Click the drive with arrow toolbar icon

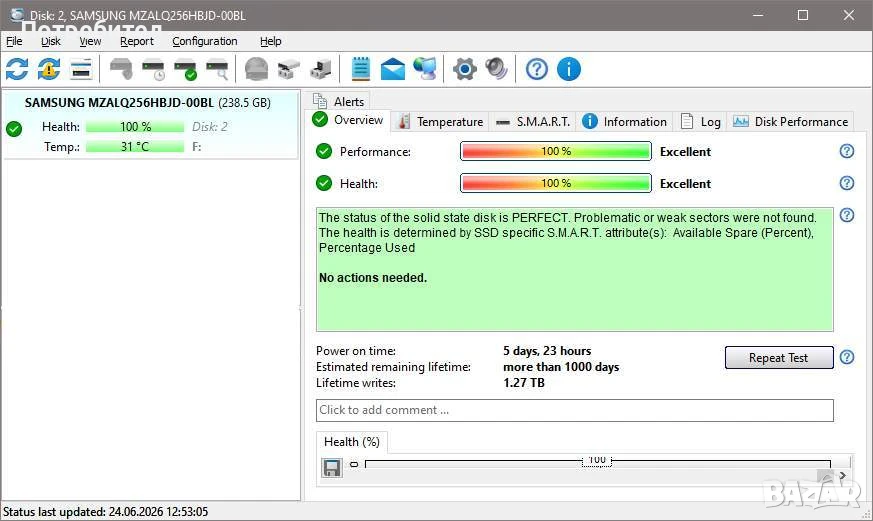click(321, 69)
